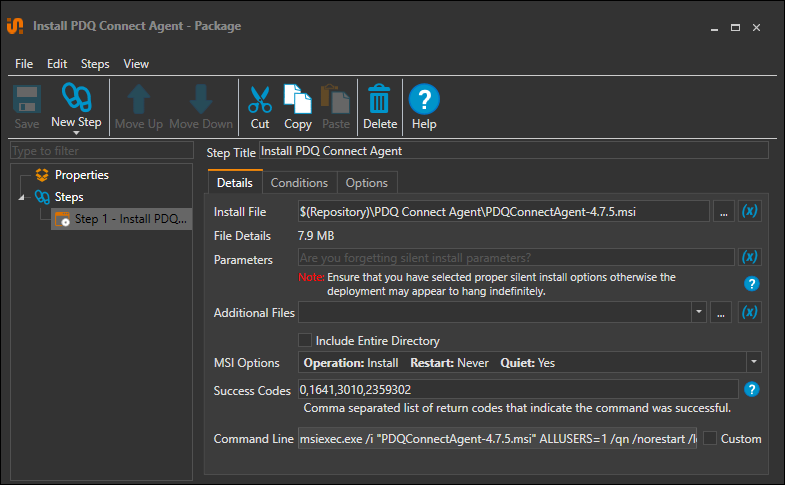Browse for Additional Files
Screen dimensions: 785x485
point(720,312)
